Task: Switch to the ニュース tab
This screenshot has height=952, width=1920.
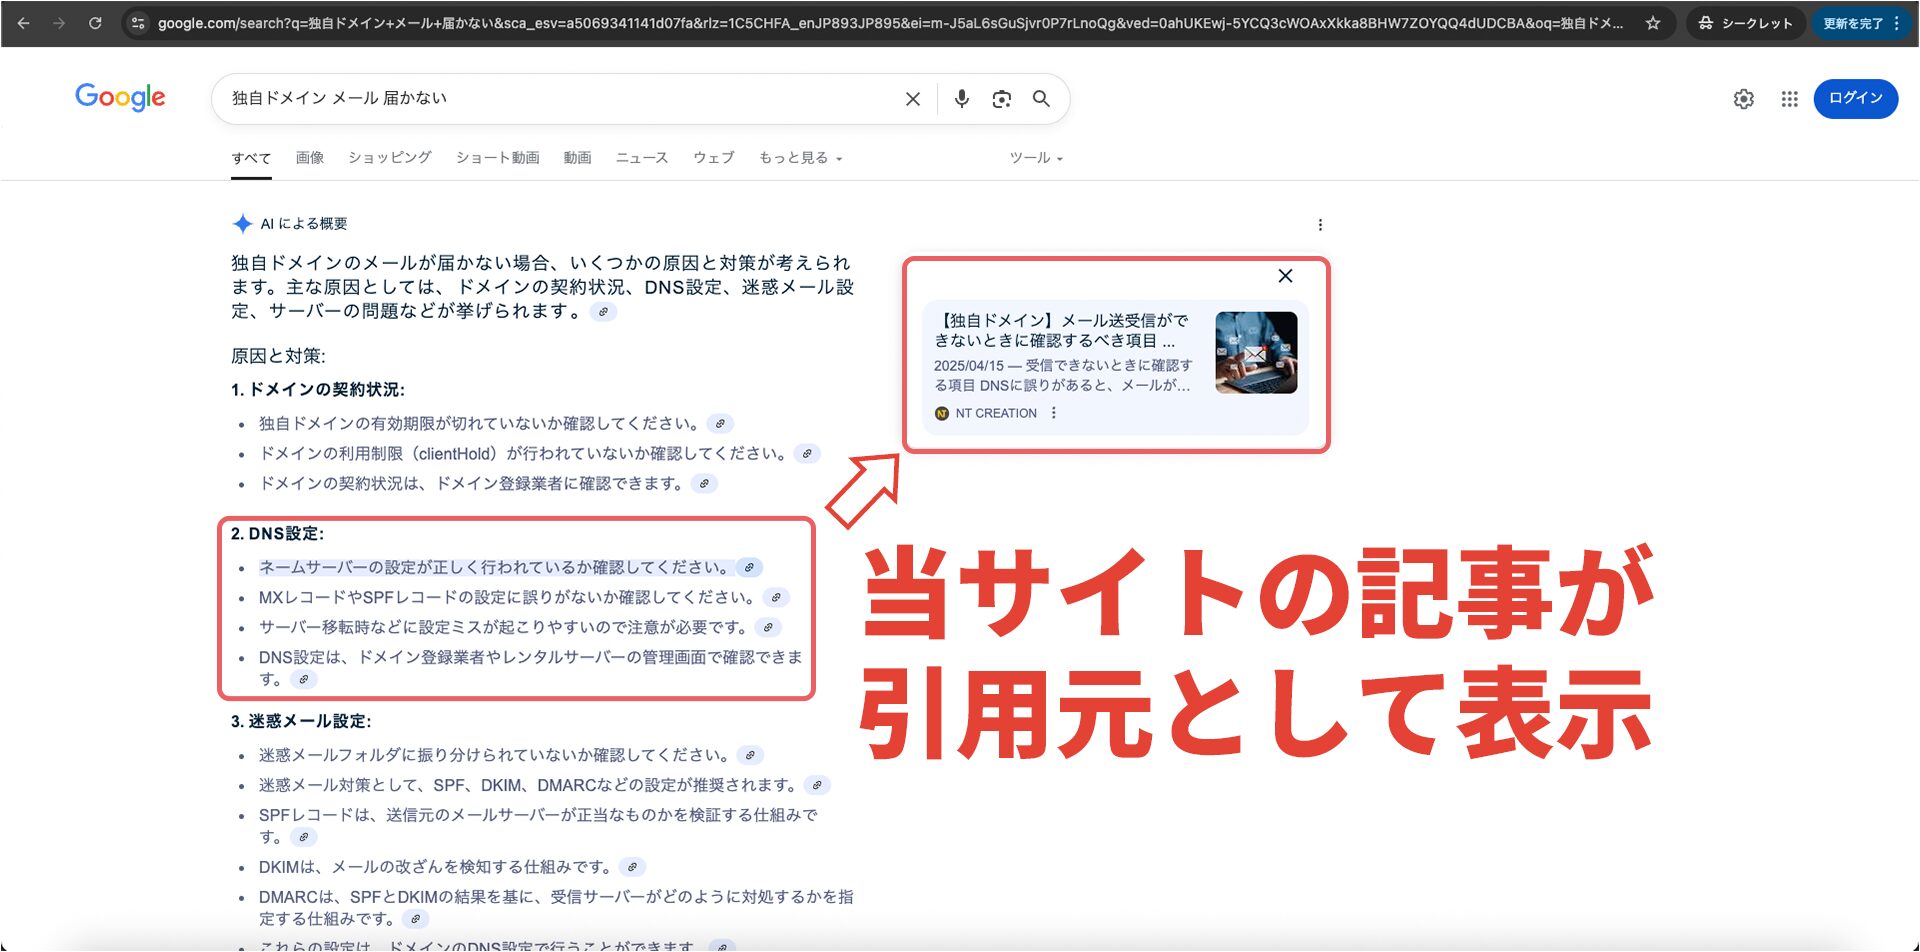Action: (x=642, y=158)
